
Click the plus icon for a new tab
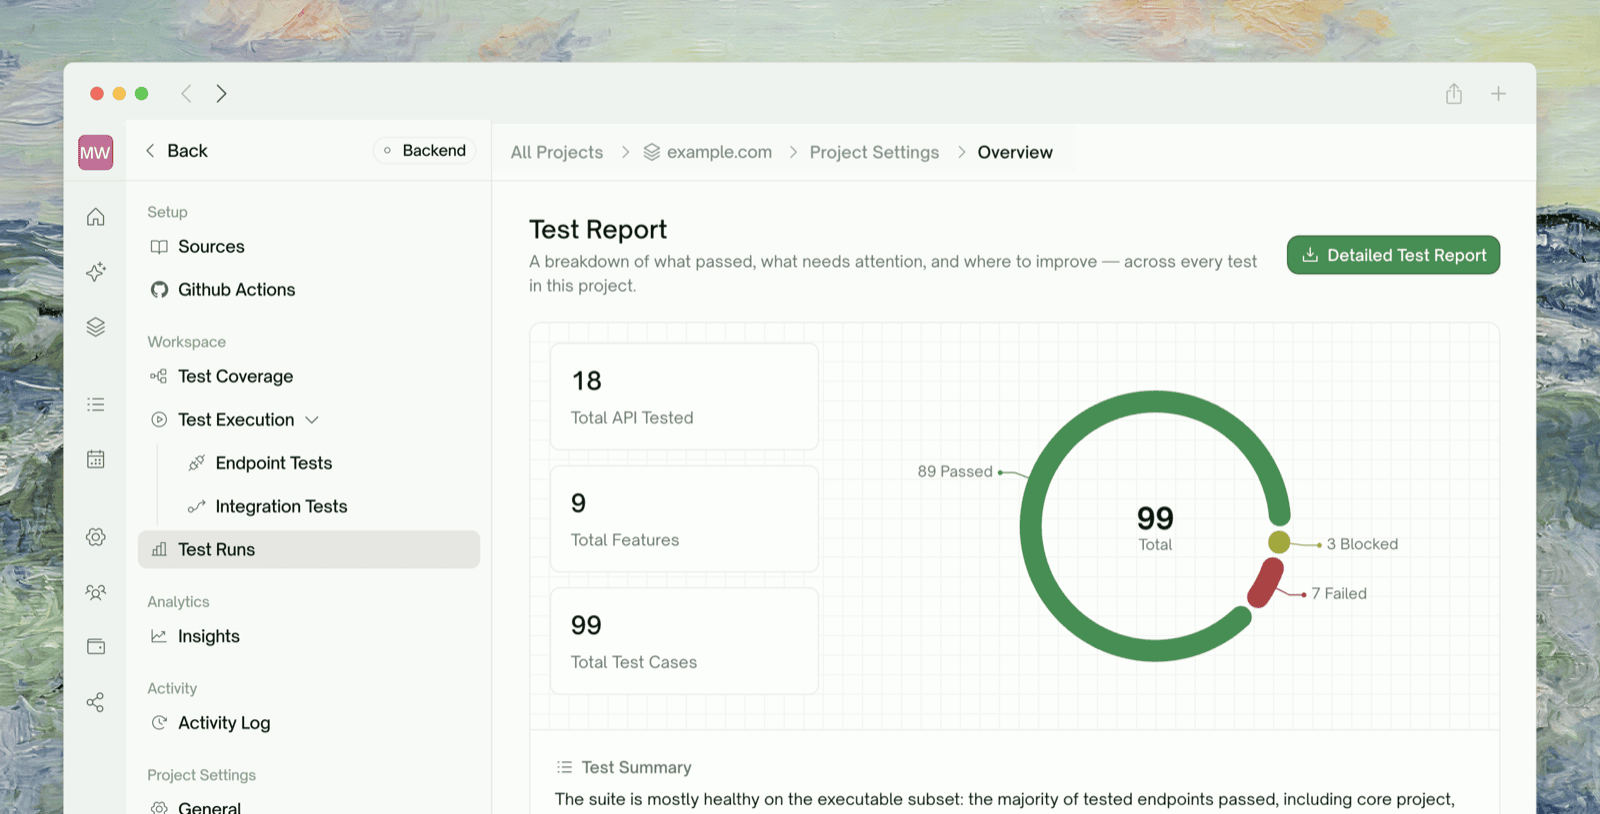(x=1498, y=93)
